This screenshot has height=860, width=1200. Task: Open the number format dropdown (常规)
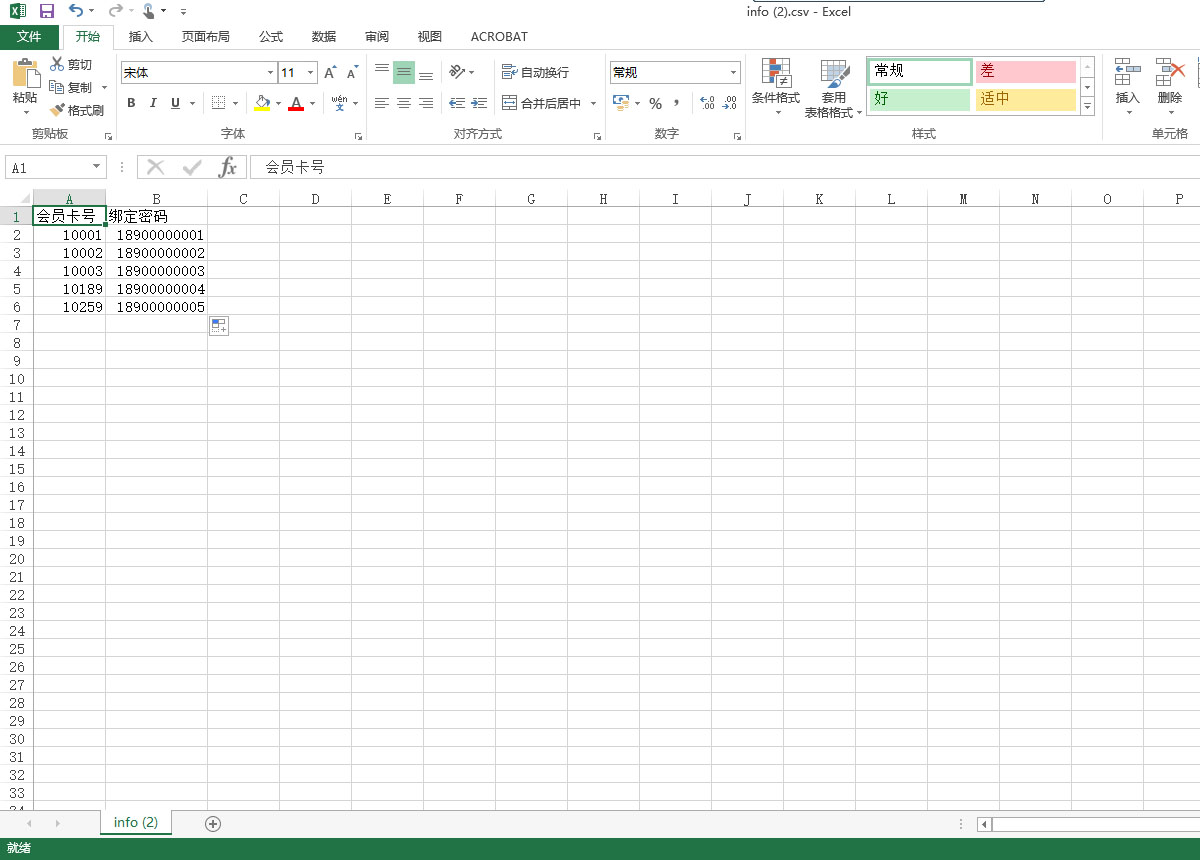(733, 73)
